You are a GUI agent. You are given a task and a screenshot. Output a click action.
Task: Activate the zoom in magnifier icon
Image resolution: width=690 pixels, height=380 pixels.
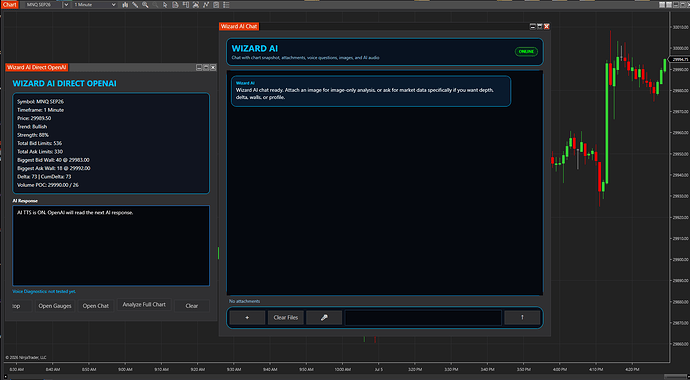click(x=145, y=5)
